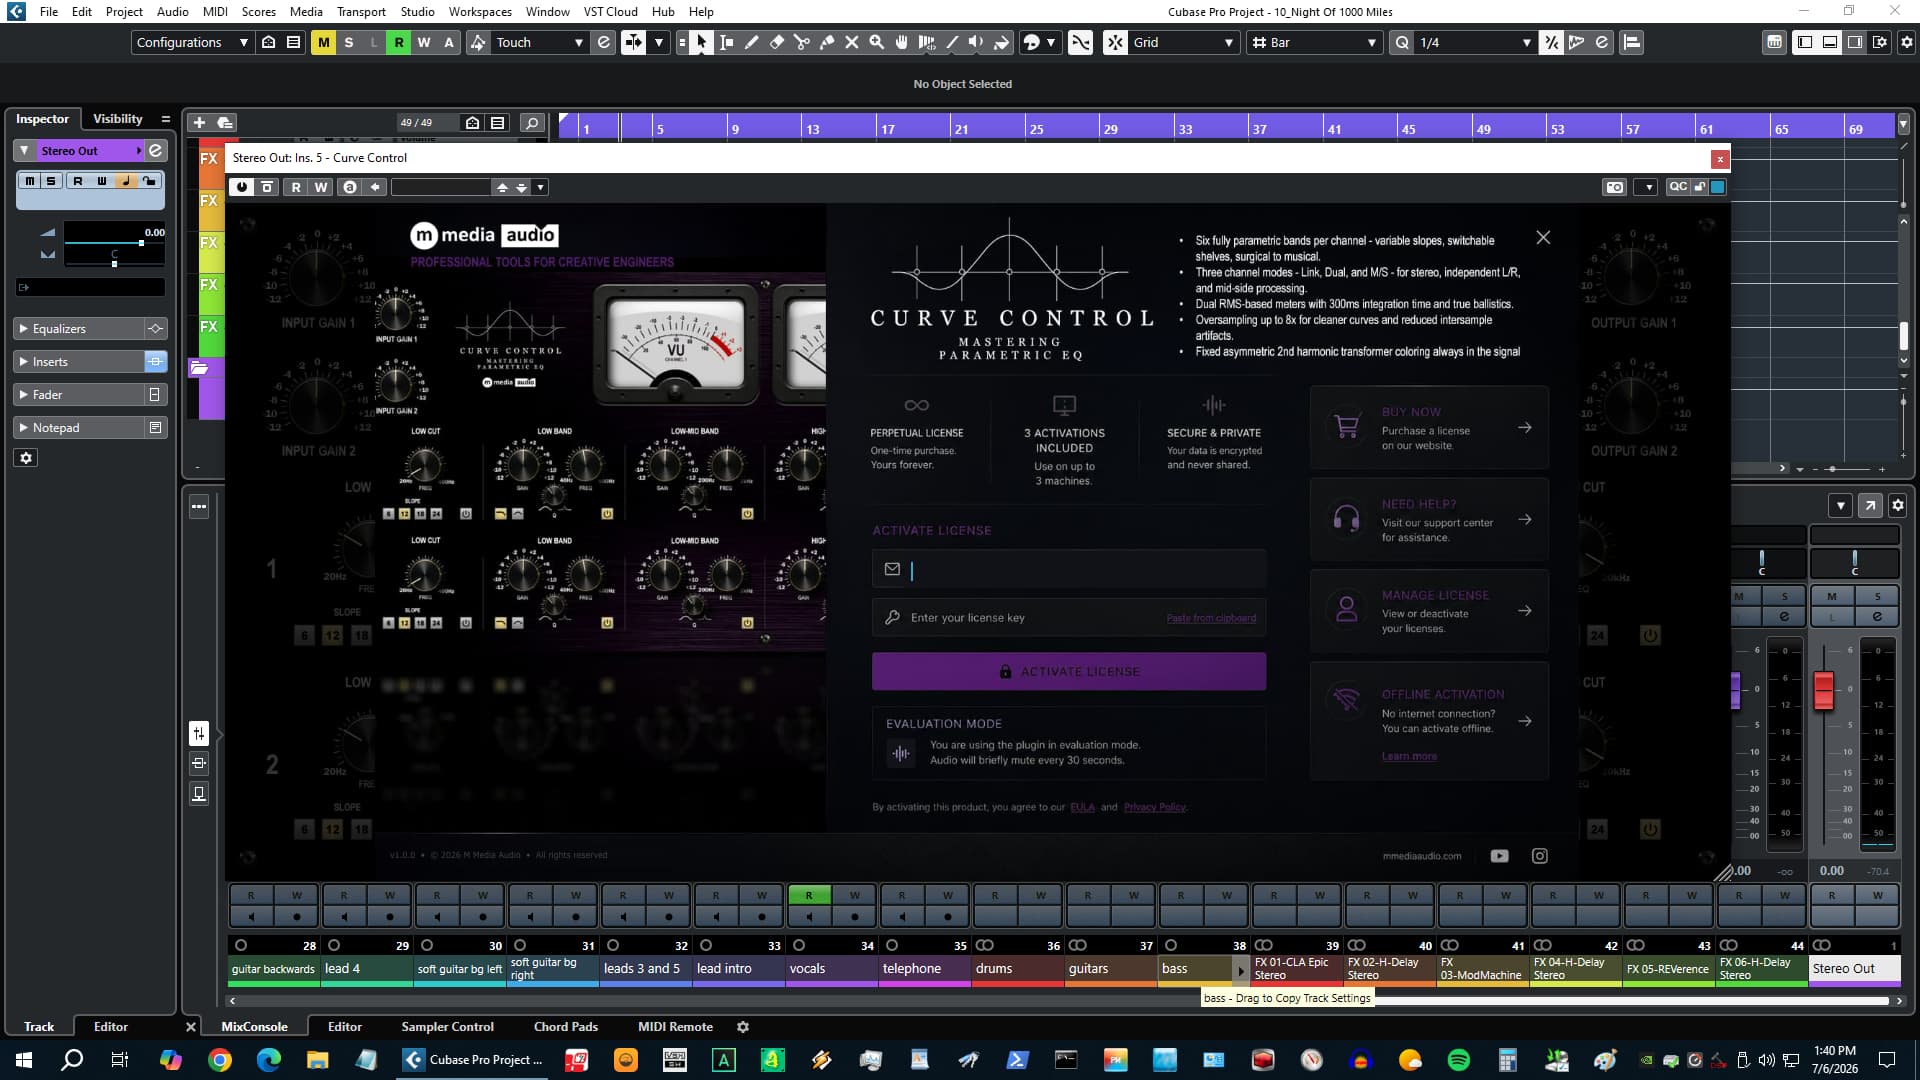Click Add Track plus button
Viewport: 1920px width, 1080px height.
click(x=199, y=122)
